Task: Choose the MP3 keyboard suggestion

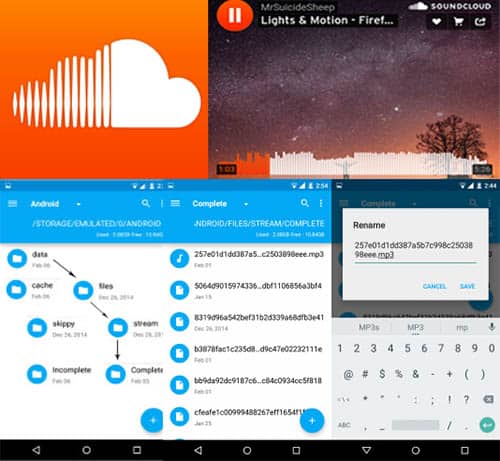Action: [x=415, y=328]
